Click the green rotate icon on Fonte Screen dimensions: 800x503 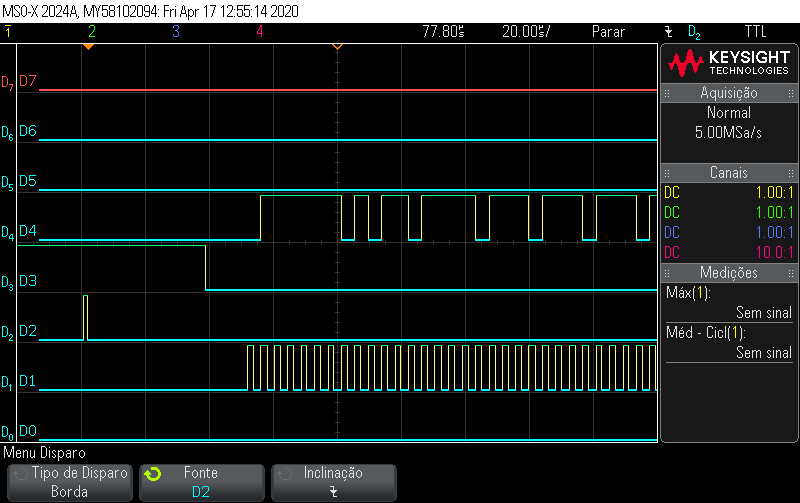click(153, 474)
